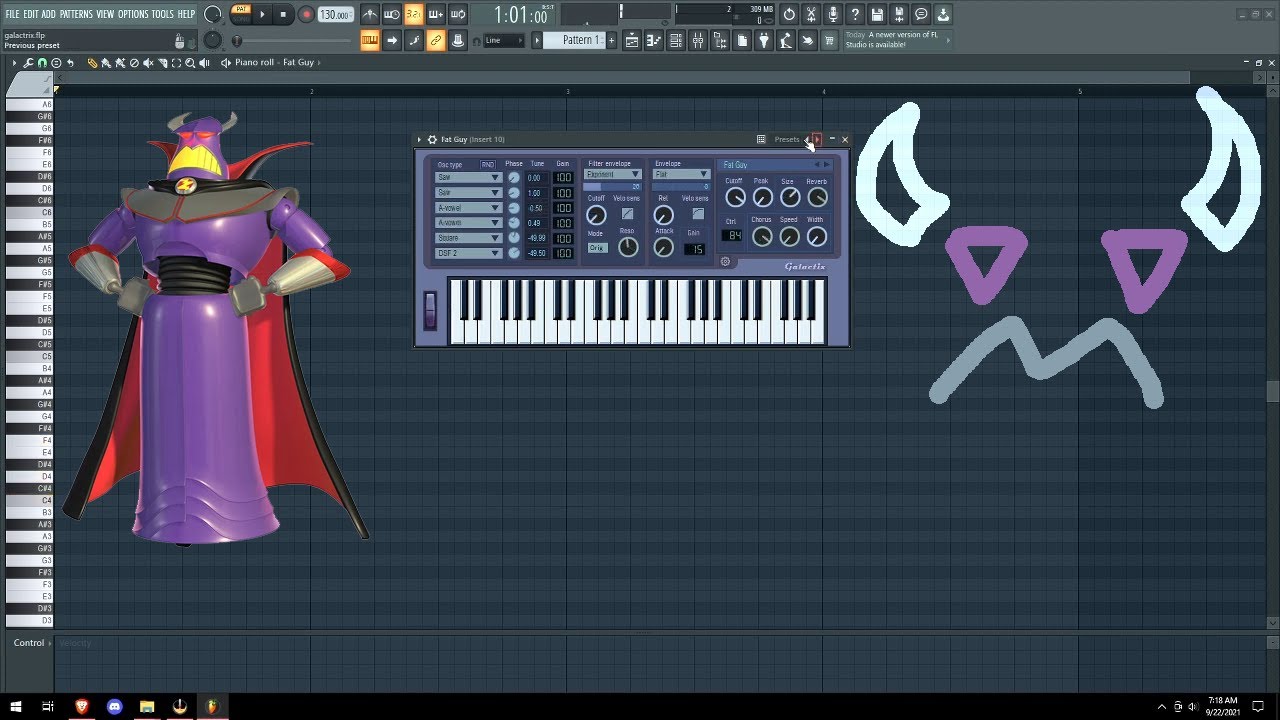Toggle auto-scrolling arrow icon

pyautogui.click(x=392, y=40)
